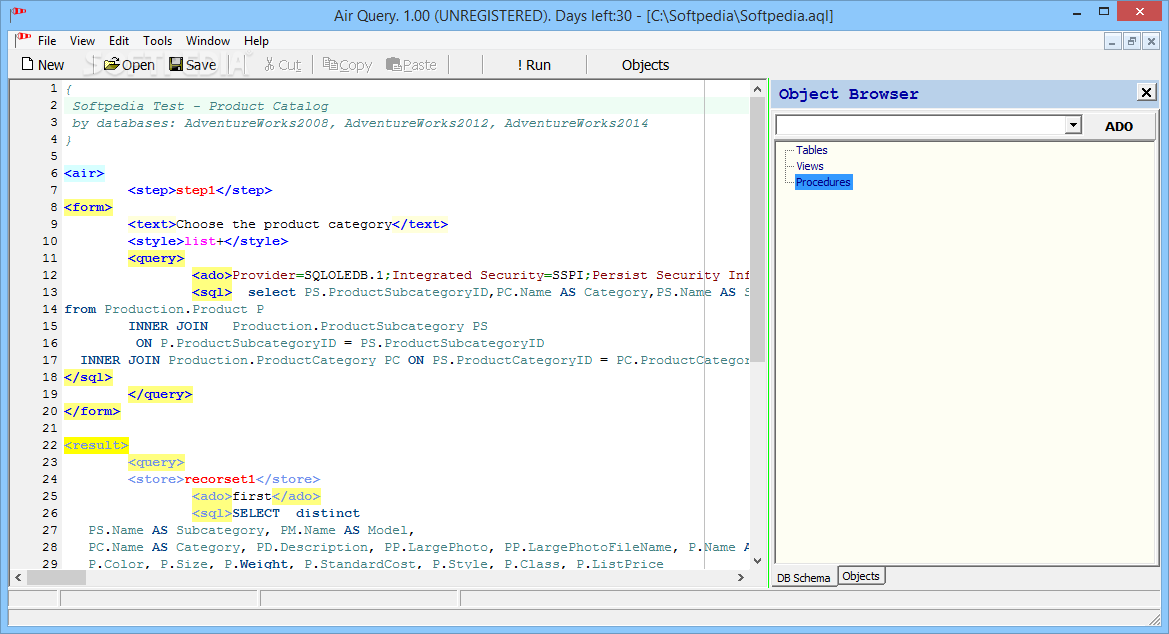Screen dimensions: 1169x634
Task: Open the Help menu
Action: pyautogui.click(x=256, y=41)
